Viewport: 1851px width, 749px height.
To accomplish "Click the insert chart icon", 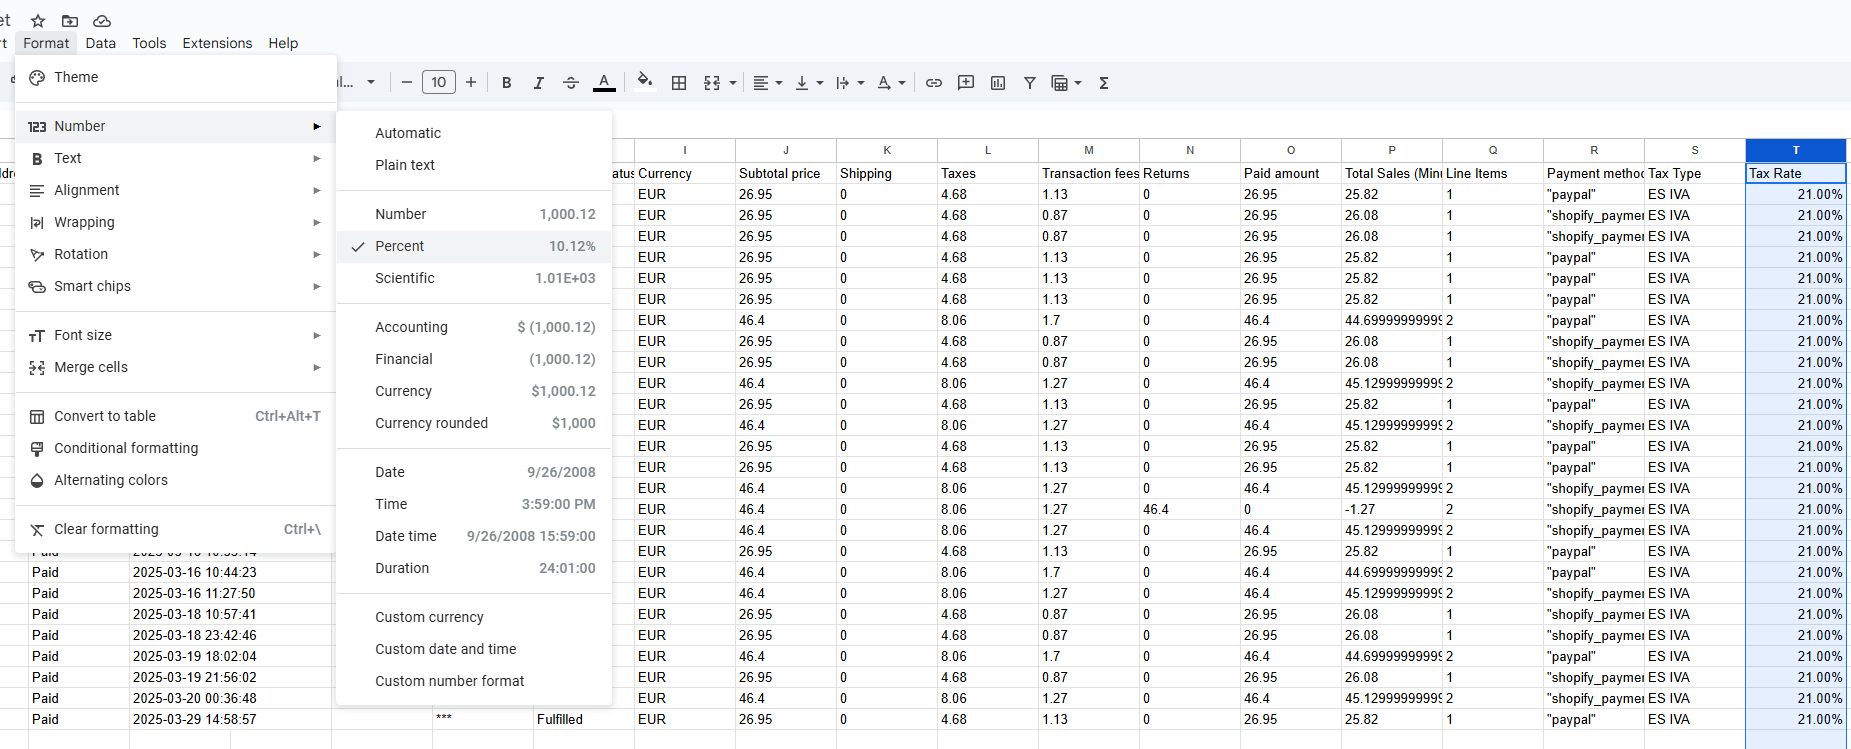I will [997, 83].
